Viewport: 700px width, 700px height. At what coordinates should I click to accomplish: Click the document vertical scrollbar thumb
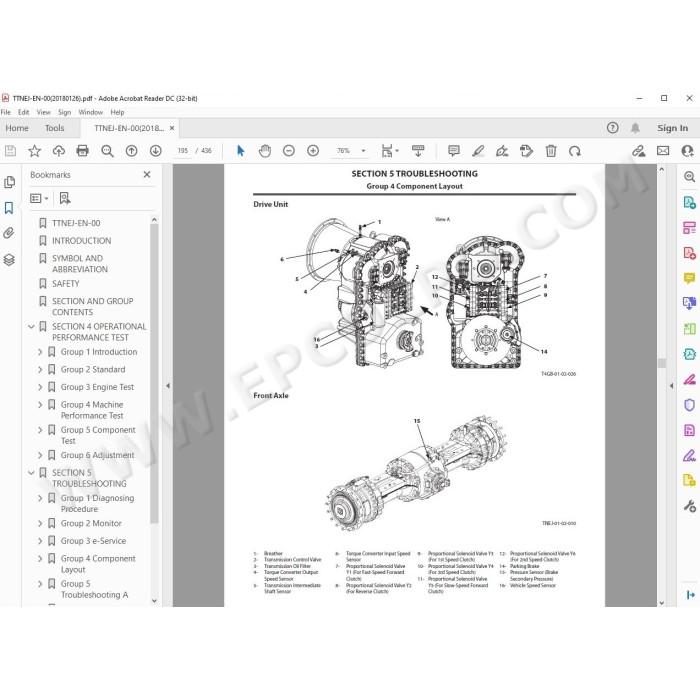coord(662,363)
